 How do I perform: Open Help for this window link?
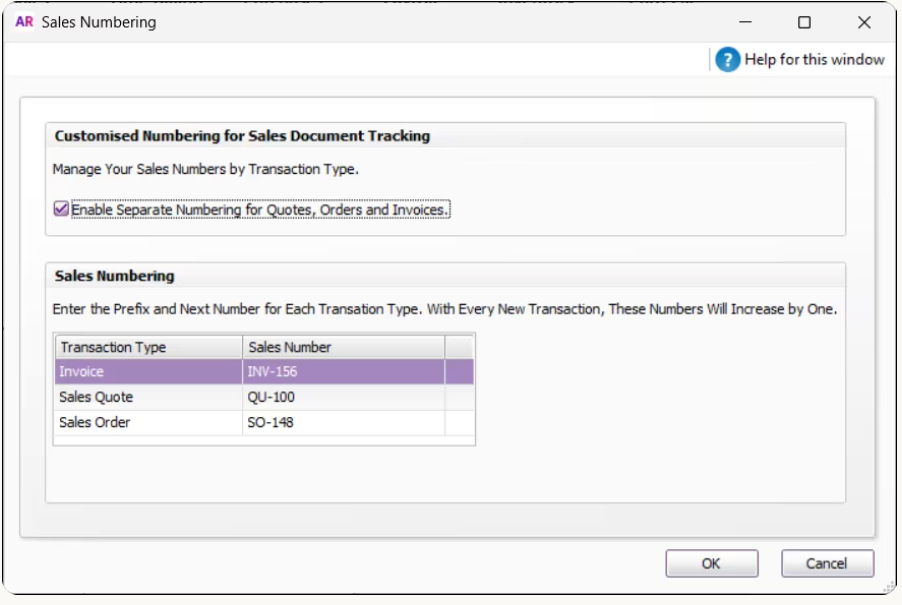tap(814, 59)
